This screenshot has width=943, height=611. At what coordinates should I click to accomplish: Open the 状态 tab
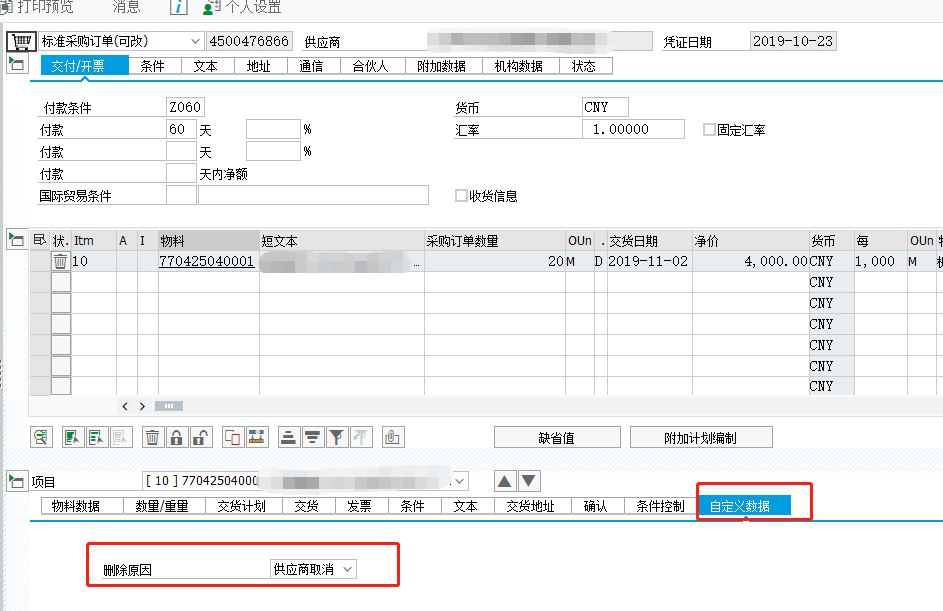[585, 65]
